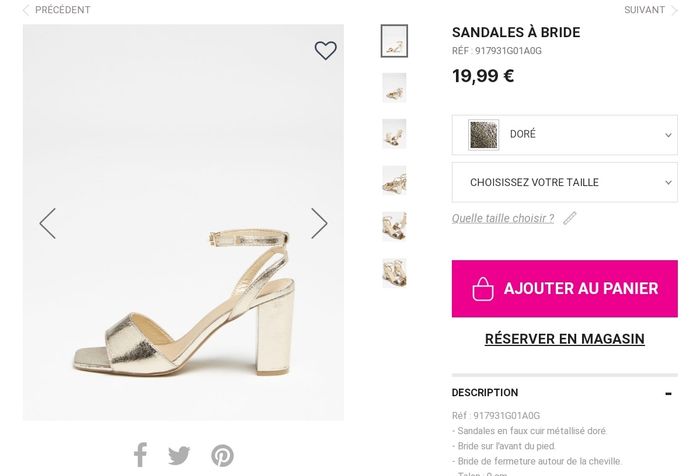Image resolution: width=700 pixels, height=476 pixels.
Task: Click the Doré gold color swatch
Action: tap(484, 135)
